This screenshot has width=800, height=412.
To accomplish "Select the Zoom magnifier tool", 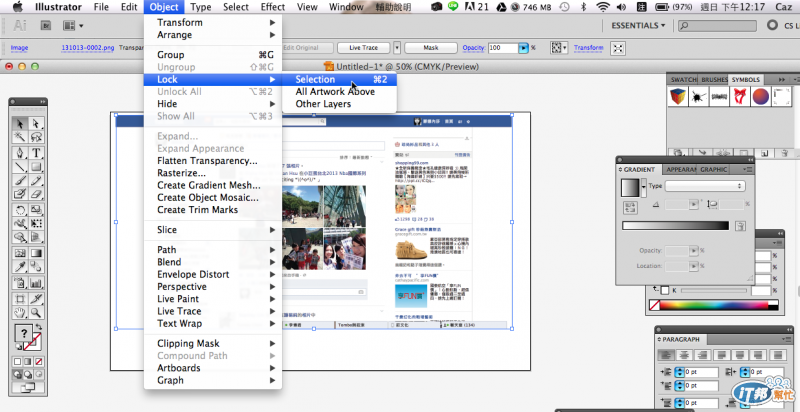I will (x=36, y=312).
